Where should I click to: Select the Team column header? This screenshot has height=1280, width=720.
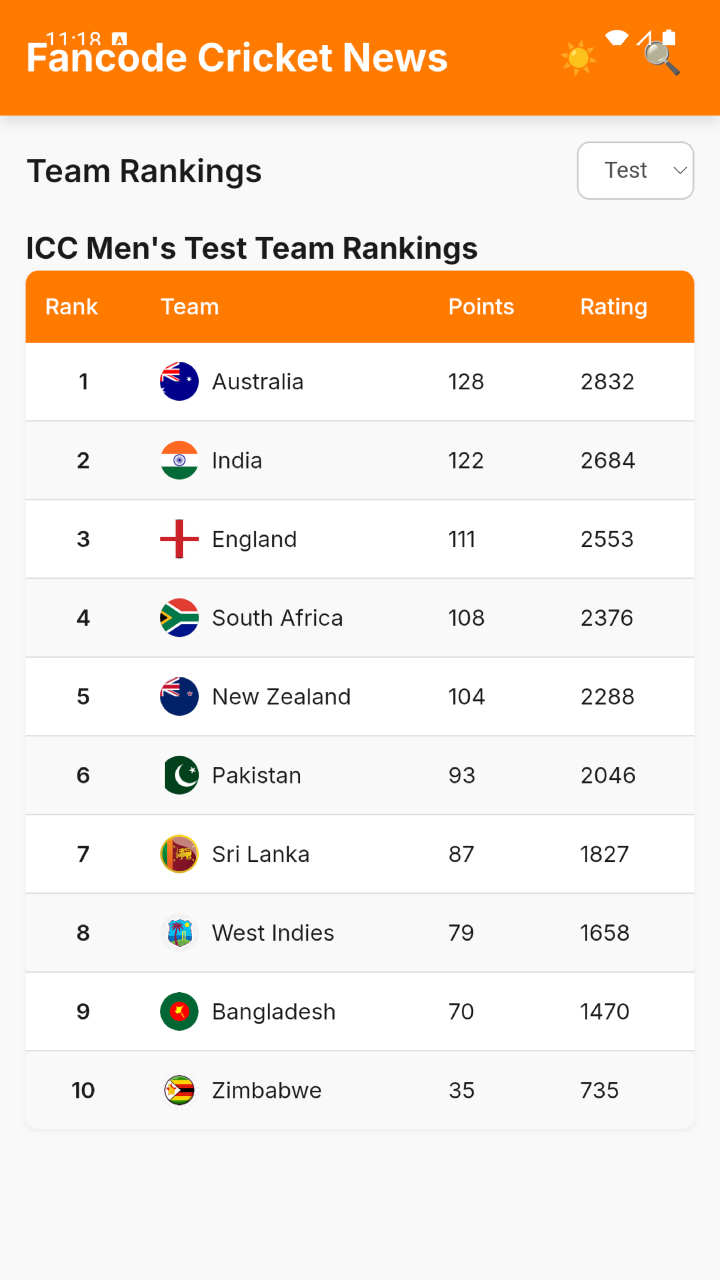[190, 307]
